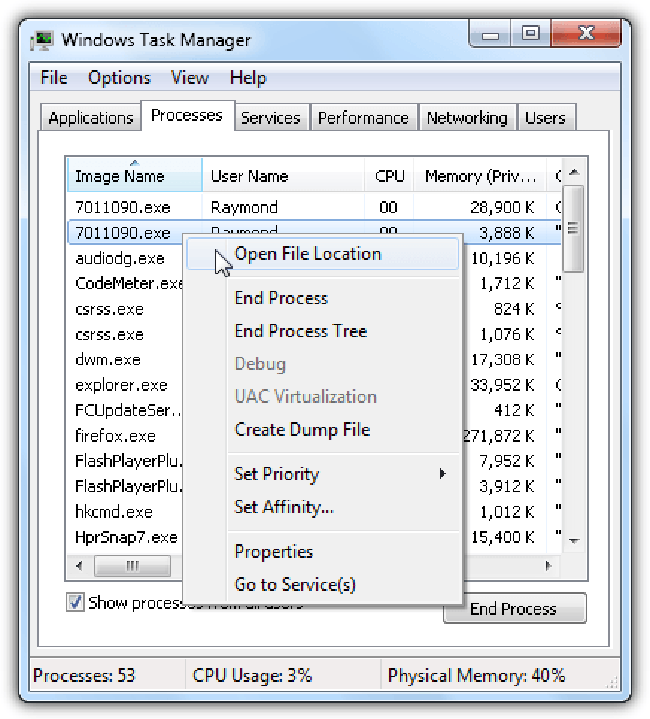Switch to the Applications tab
650x719 pixels.
91,118
